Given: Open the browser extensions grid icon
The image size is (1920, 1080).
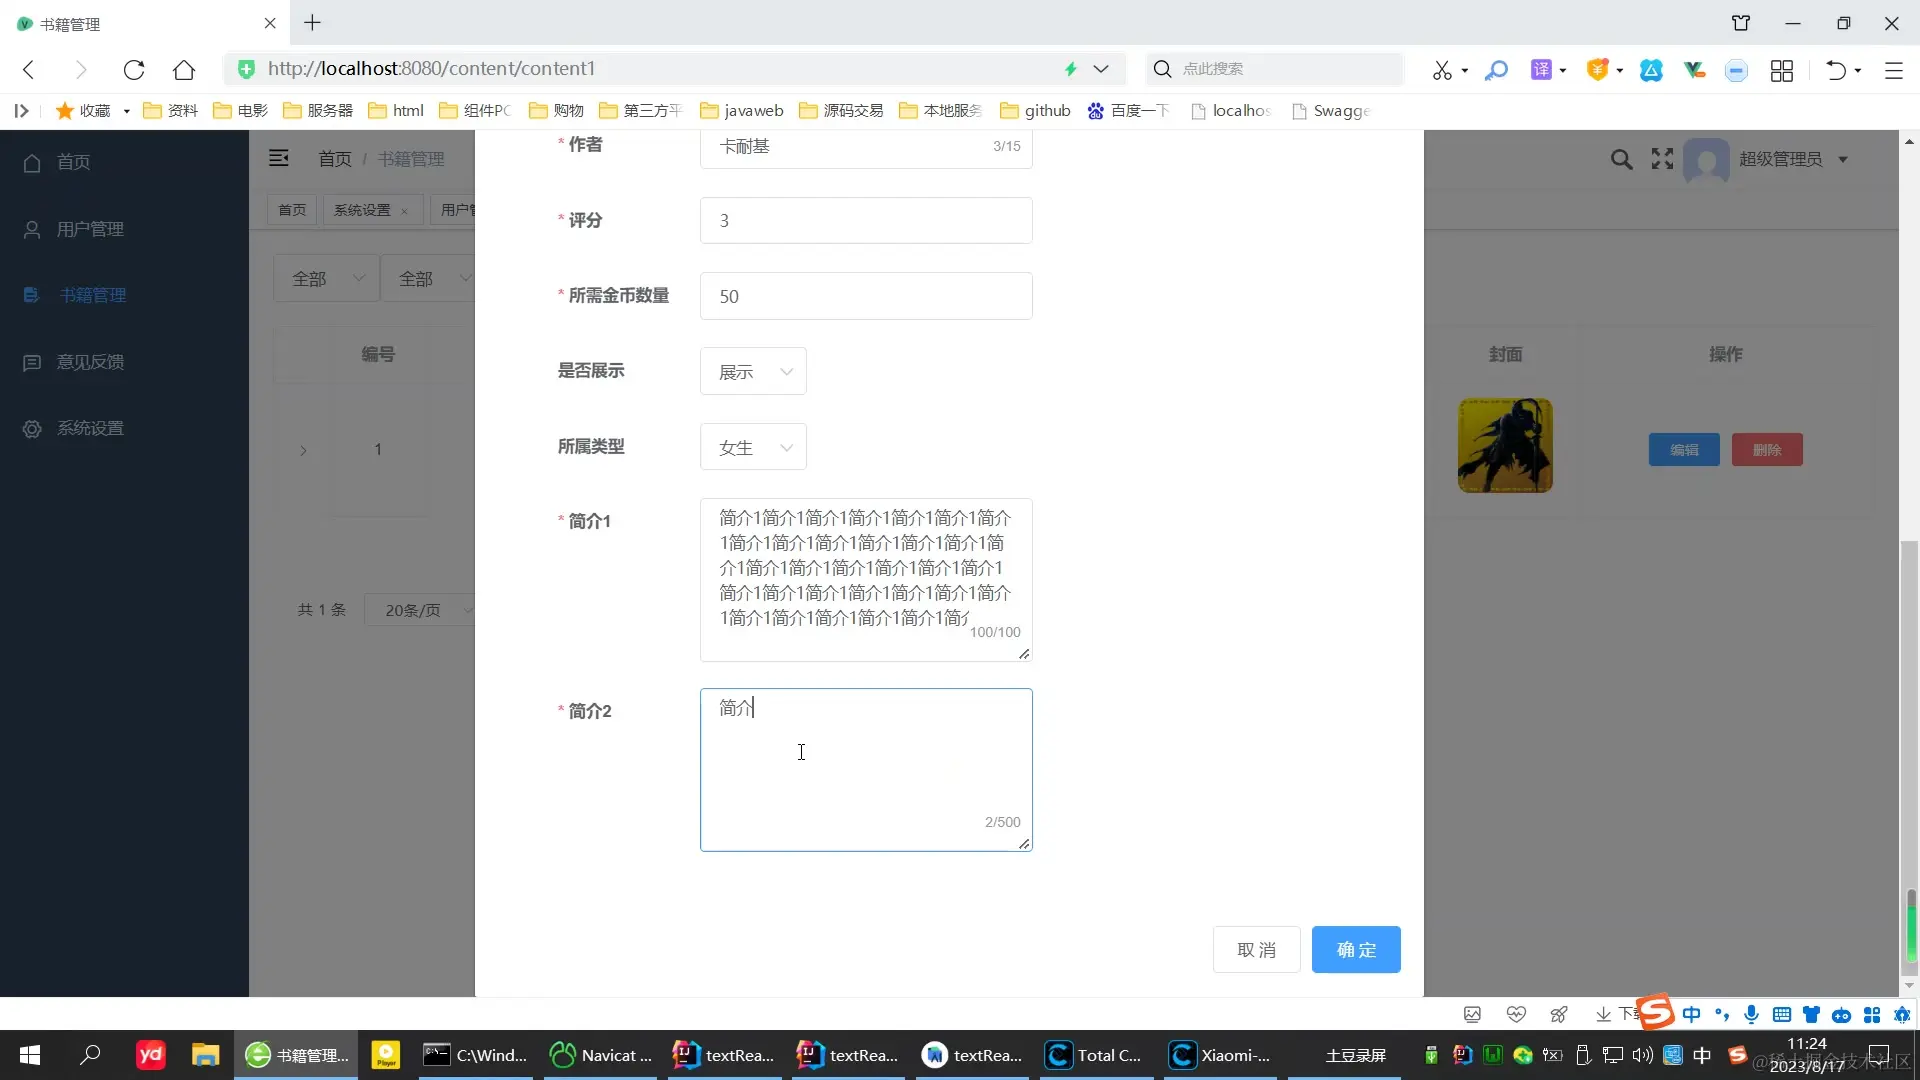Looking at the screenshot, I should pos(1781,70).
